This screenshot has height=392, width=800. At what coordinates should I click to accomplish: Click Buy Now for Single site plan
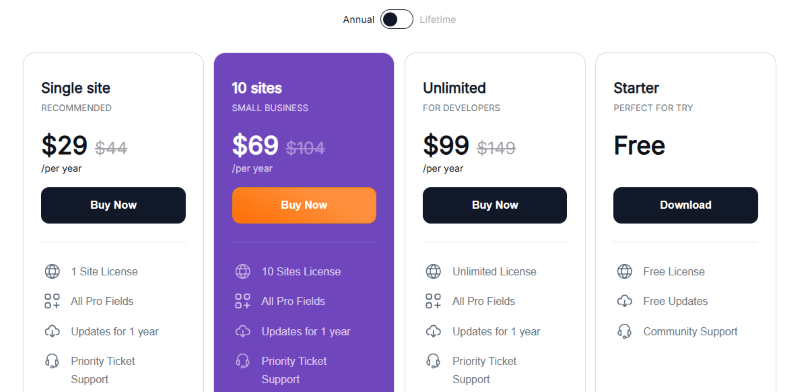pyautogui.click(x=113, y=205)
